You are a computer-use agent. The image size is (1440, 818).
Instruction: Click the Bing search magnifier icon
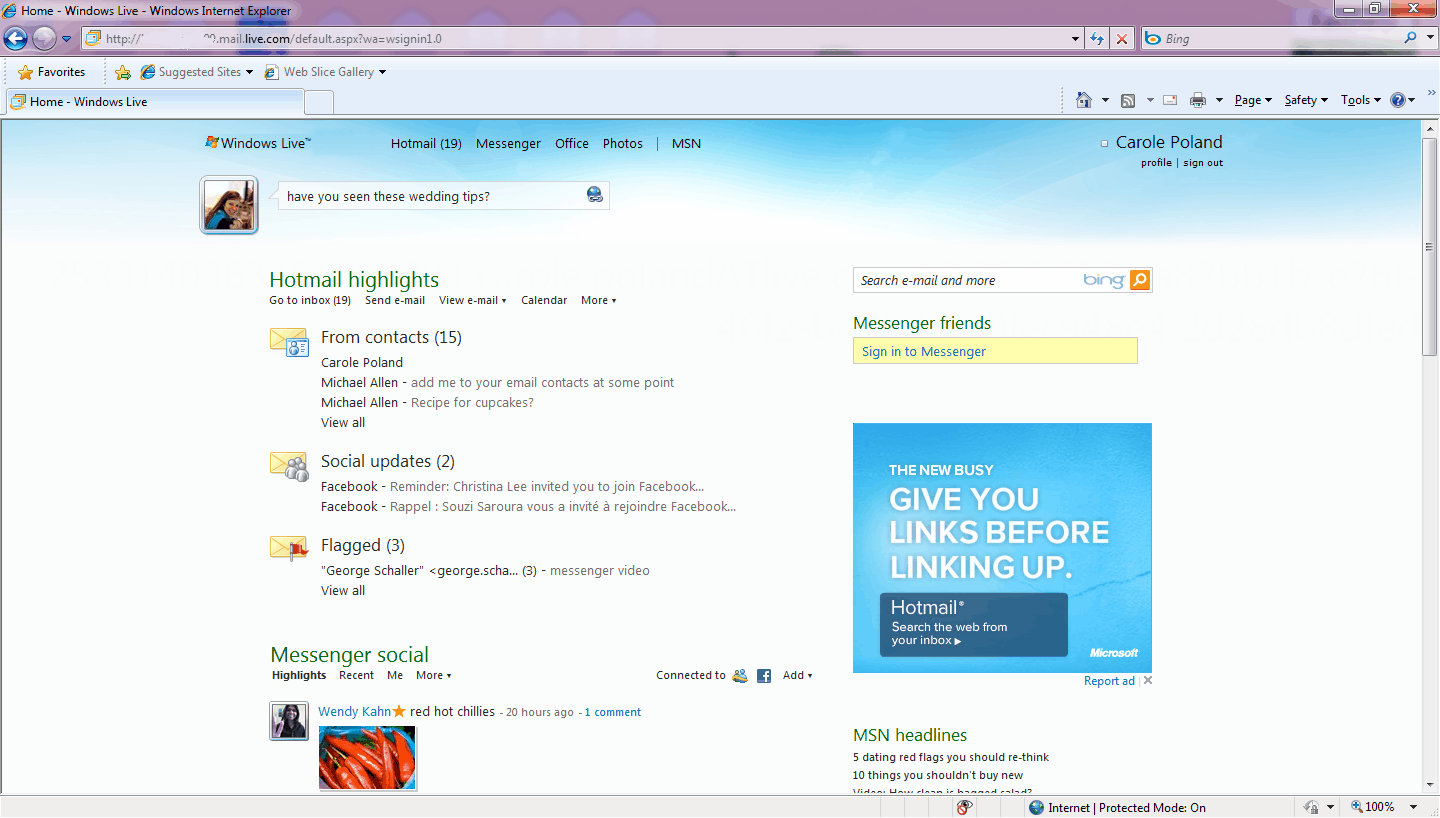1411,38
